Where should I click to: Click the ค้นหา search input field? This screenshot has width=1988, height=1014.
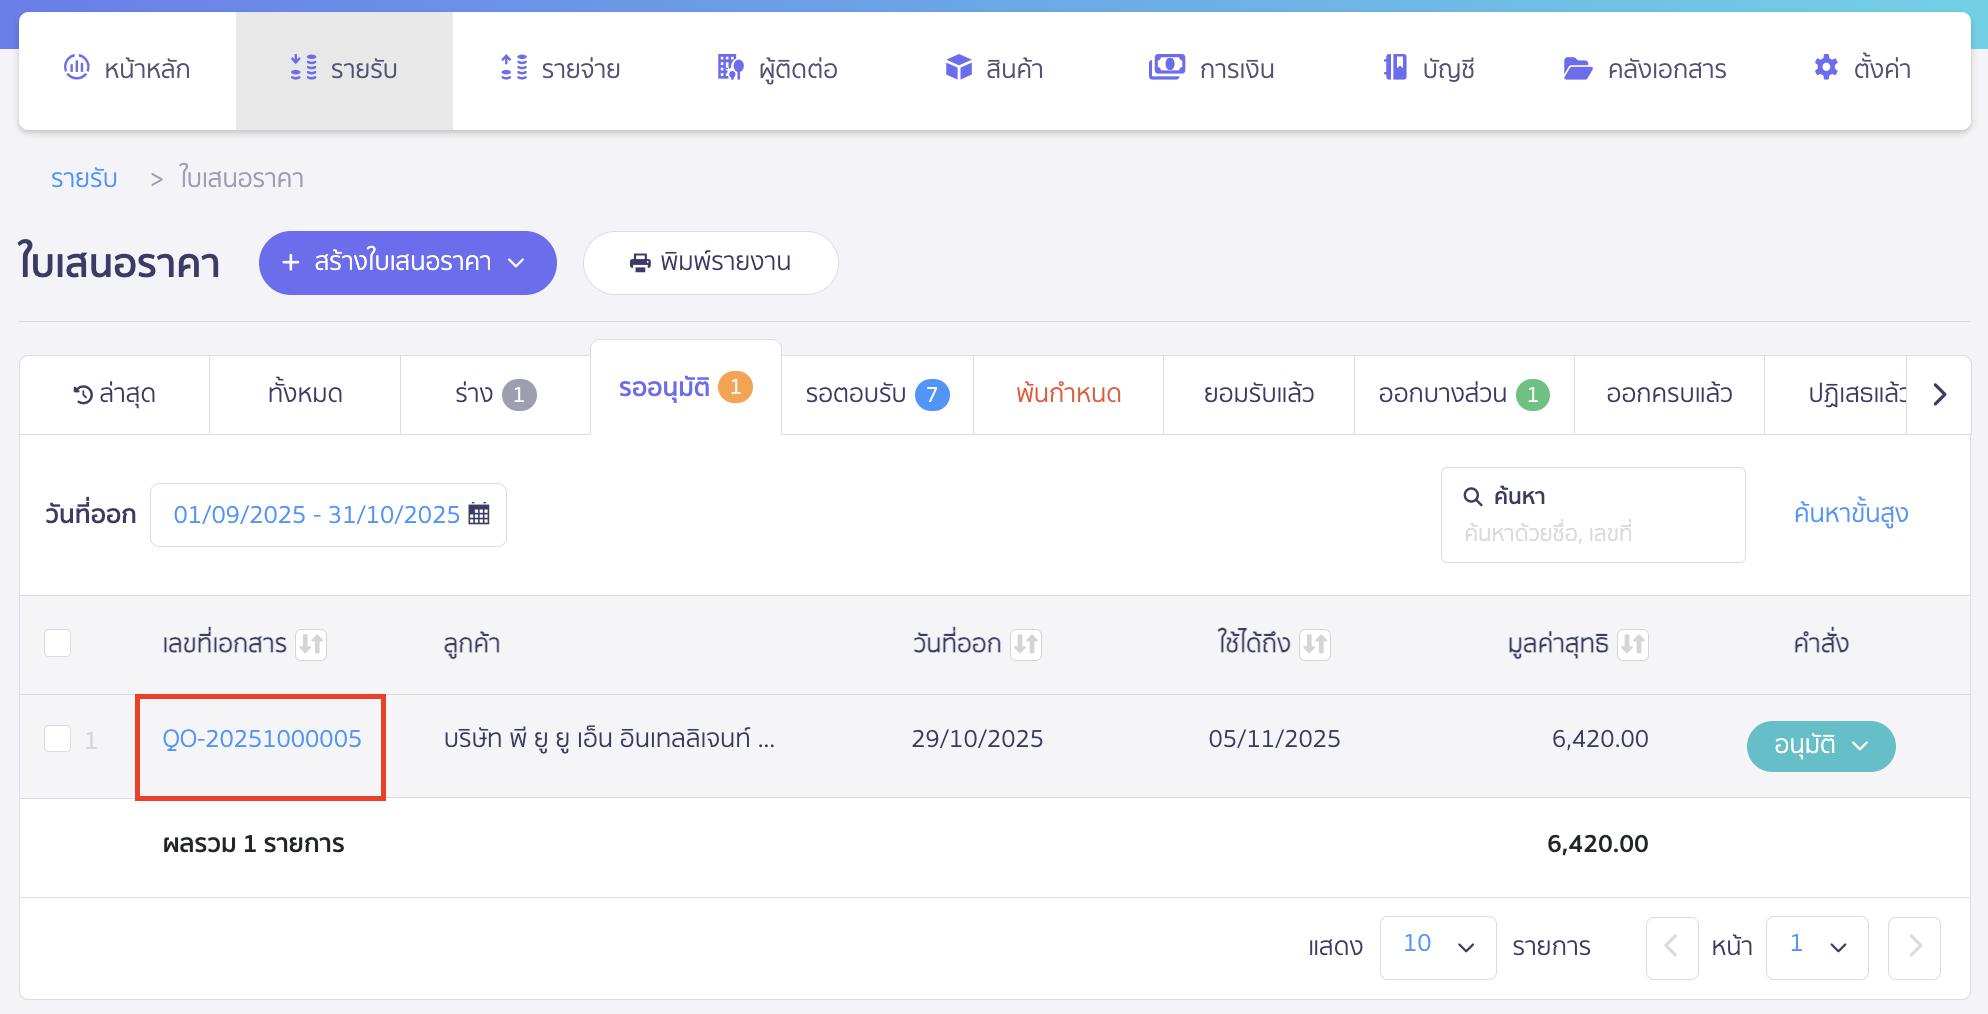(x=1592, y=532)
